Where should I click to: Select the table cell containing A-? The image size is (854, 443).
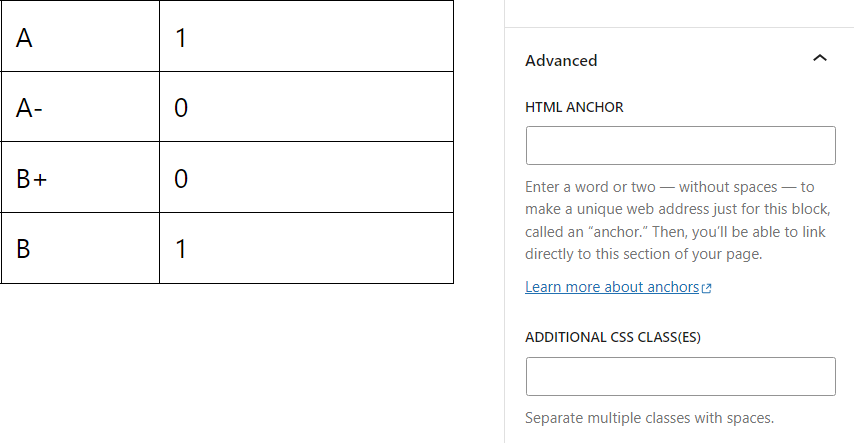80,107
